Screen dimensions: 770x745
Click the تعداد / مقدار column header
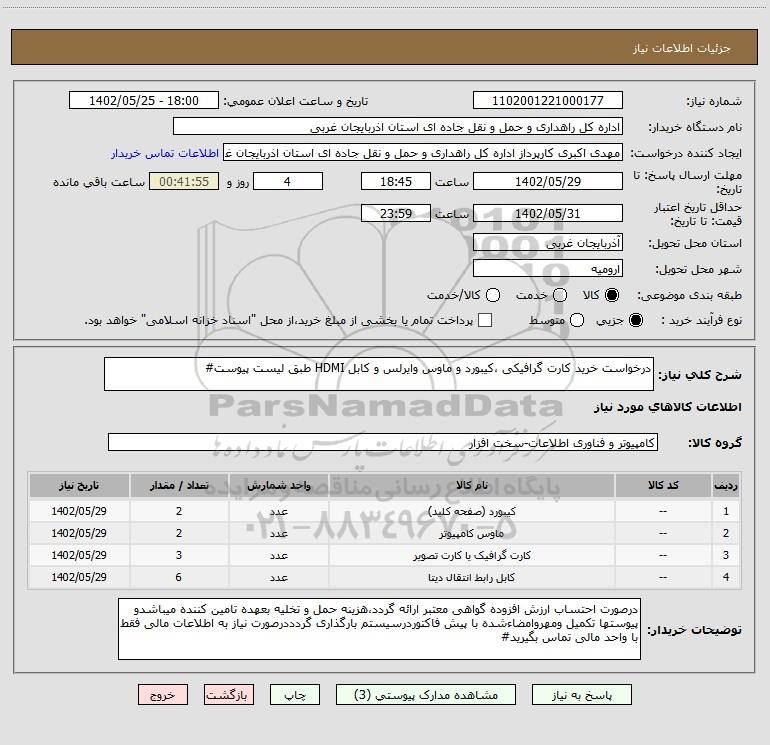(179, 485)
